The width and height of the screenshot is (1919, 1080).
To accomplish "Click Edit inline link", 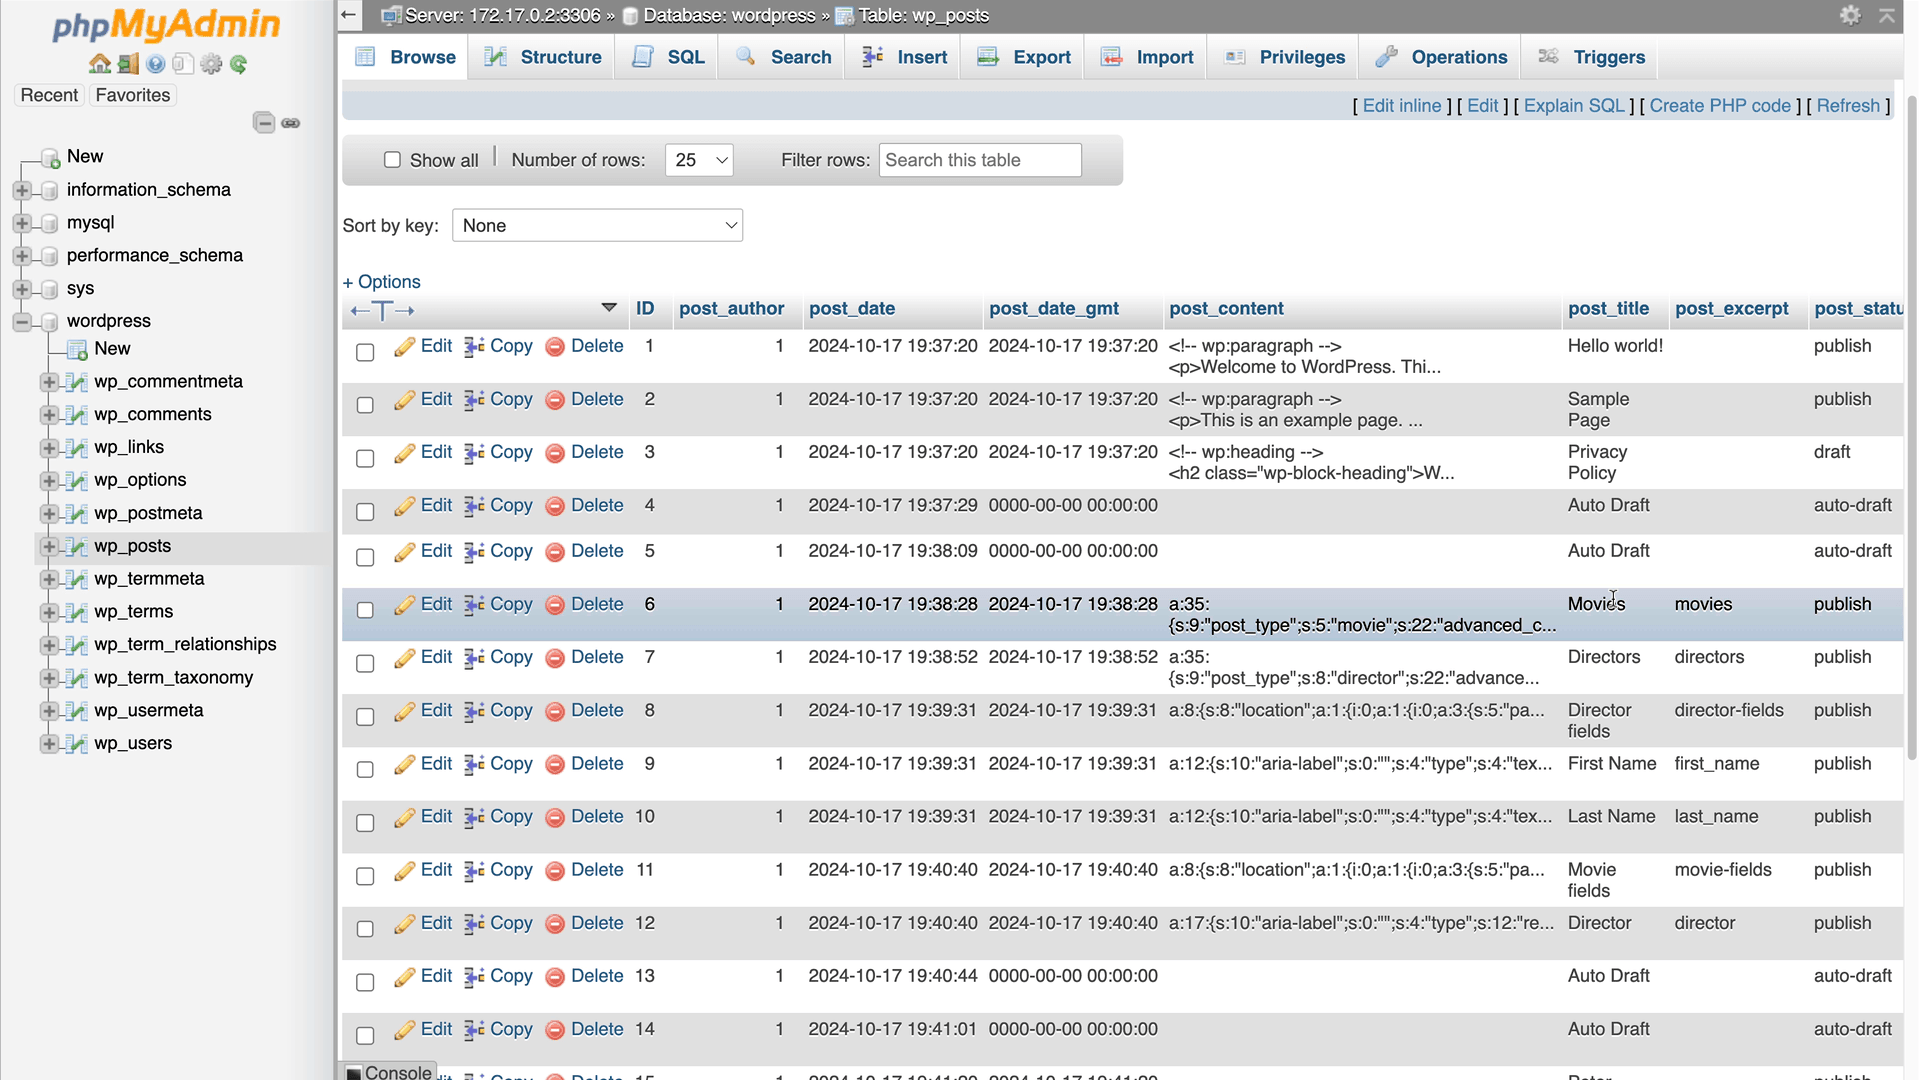I will (x=1402, y=106).
